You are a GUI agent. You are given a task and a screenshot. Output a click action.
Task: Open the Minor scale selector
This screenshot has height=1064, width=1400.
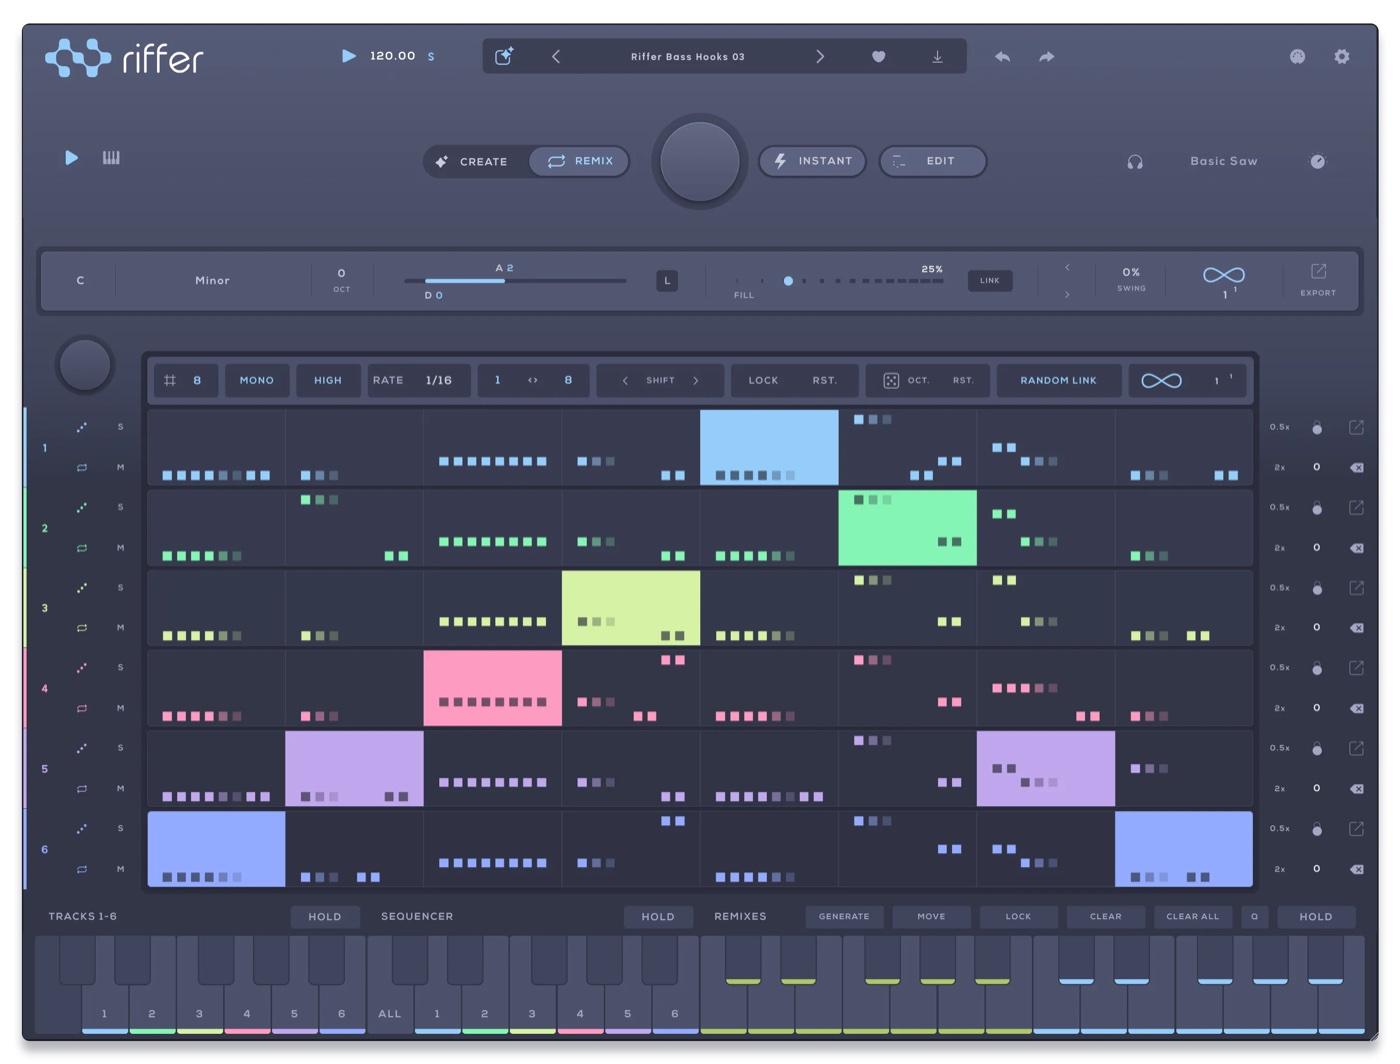click(x=212, y=281)
